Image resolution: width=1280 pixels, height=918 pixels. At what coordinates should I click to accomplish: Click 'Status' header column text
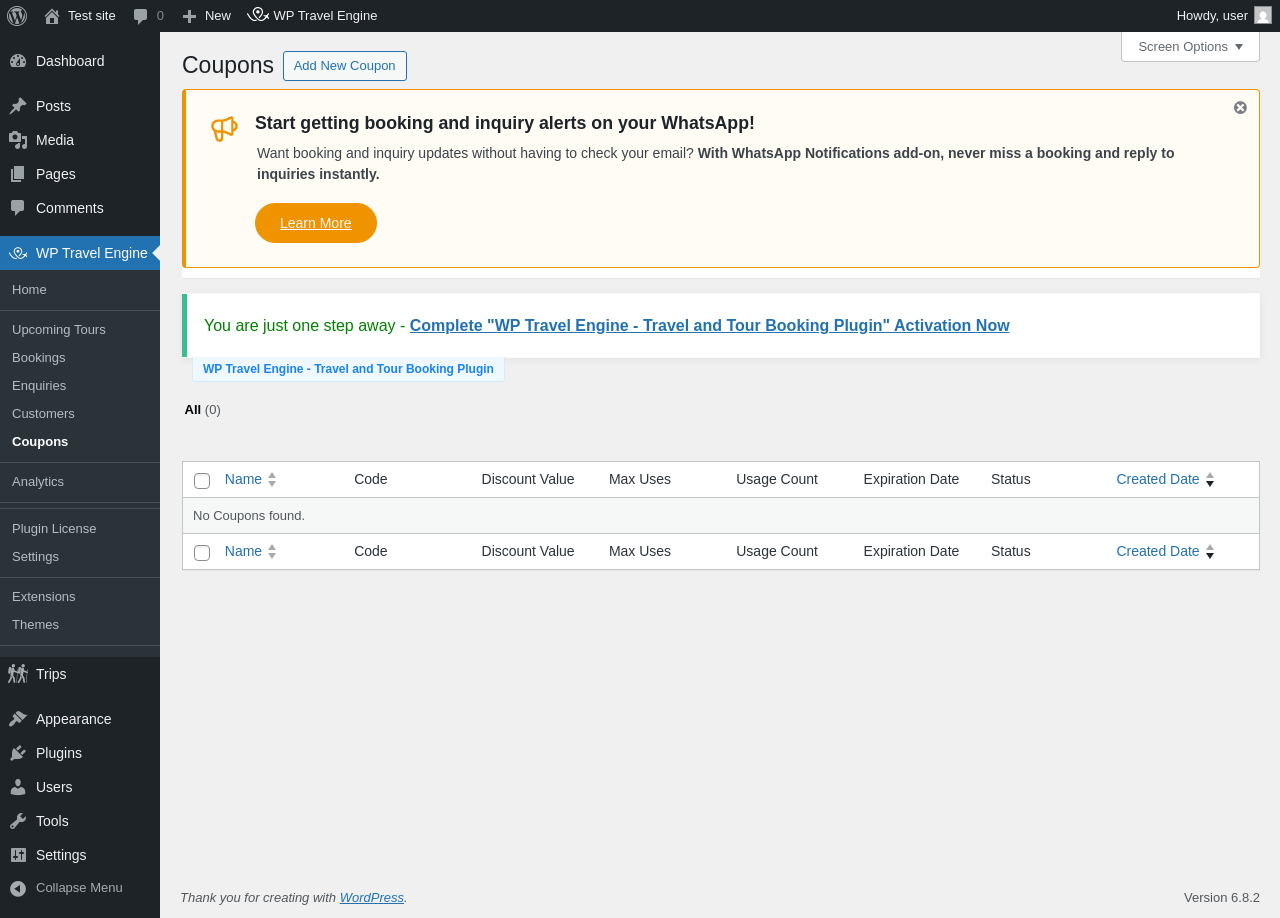[1011, 479]
